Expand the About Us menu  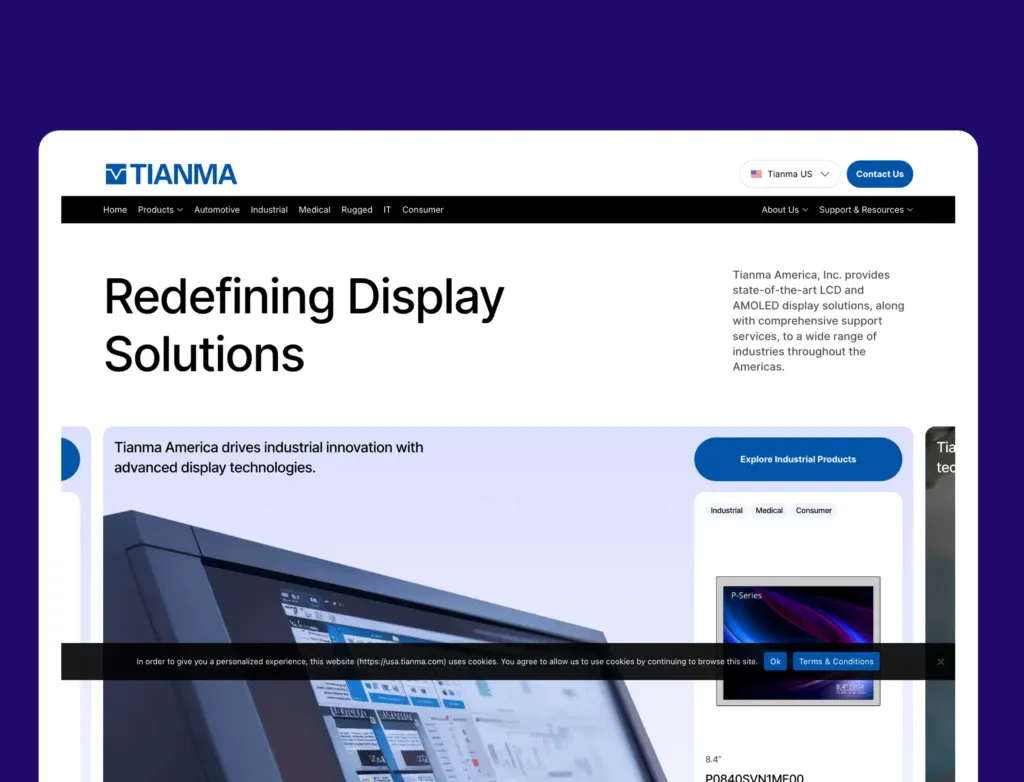coord(784,210)
